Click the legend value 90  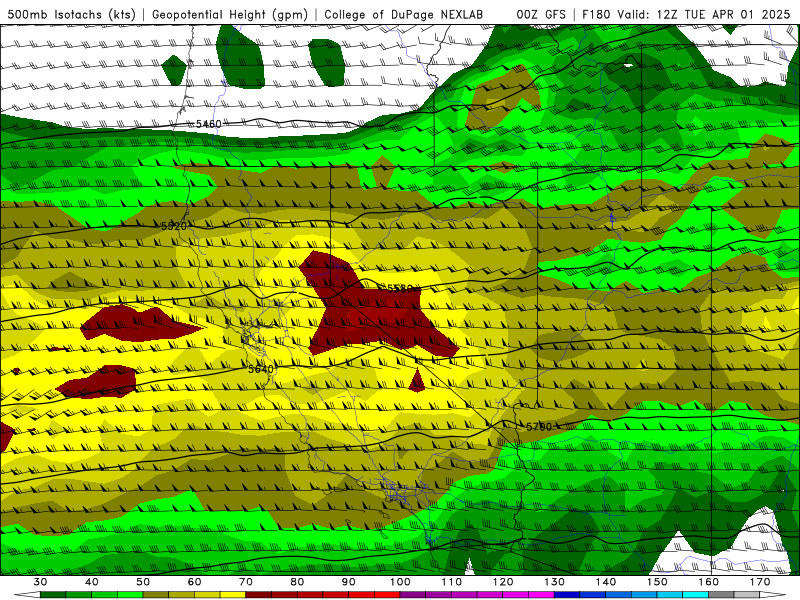coord(349,582)
